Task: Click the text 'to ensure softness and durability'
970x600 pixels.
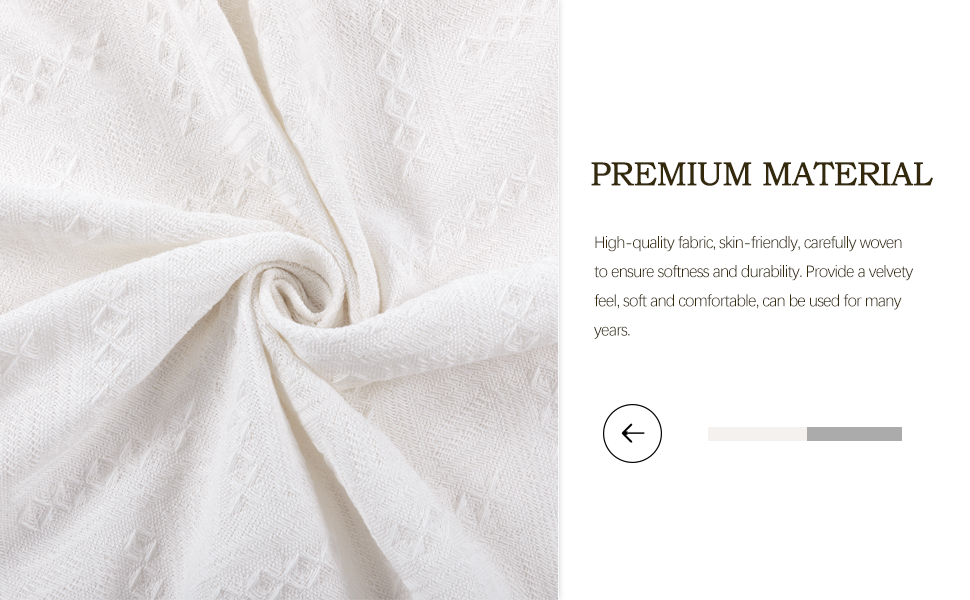Action: [698, 272]
